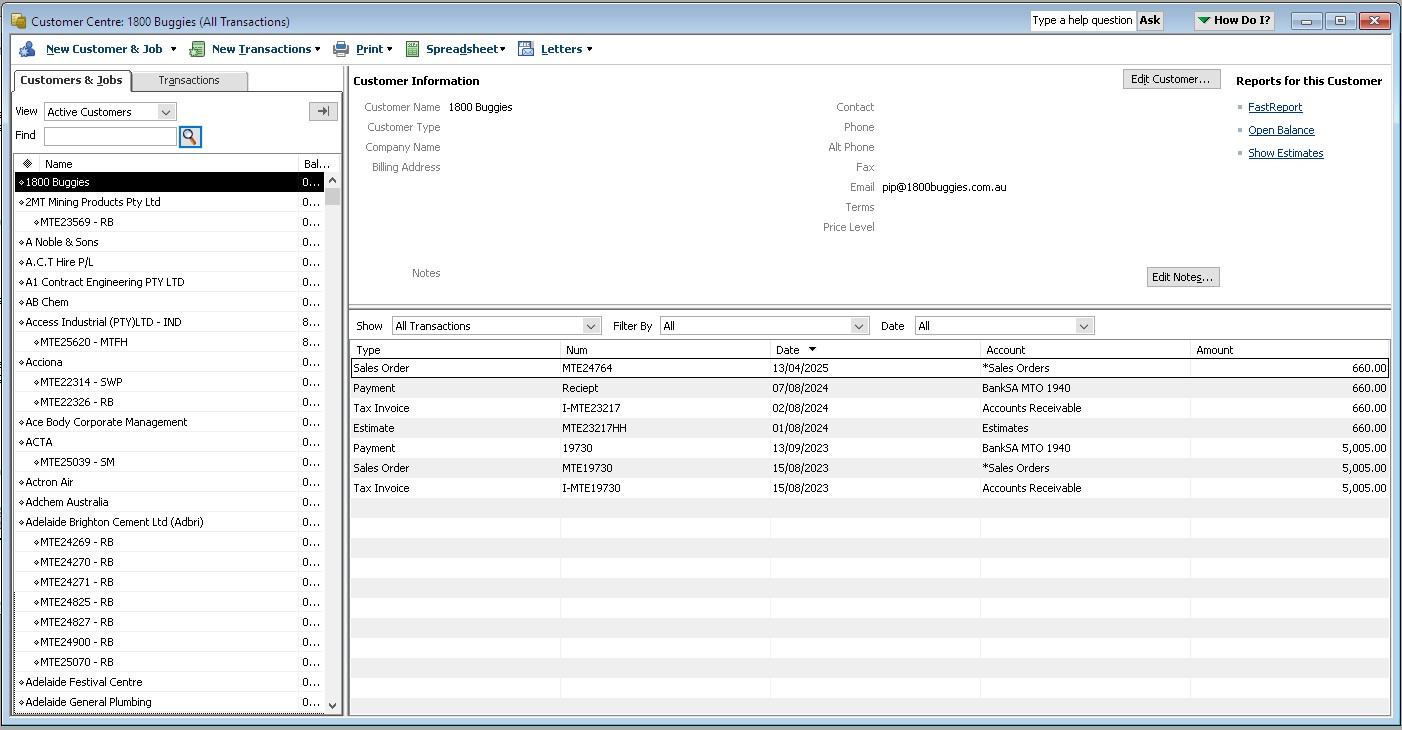The image size is (1402, 730).
Task: Click the Edit Notes button
Action: (1183, 277)
